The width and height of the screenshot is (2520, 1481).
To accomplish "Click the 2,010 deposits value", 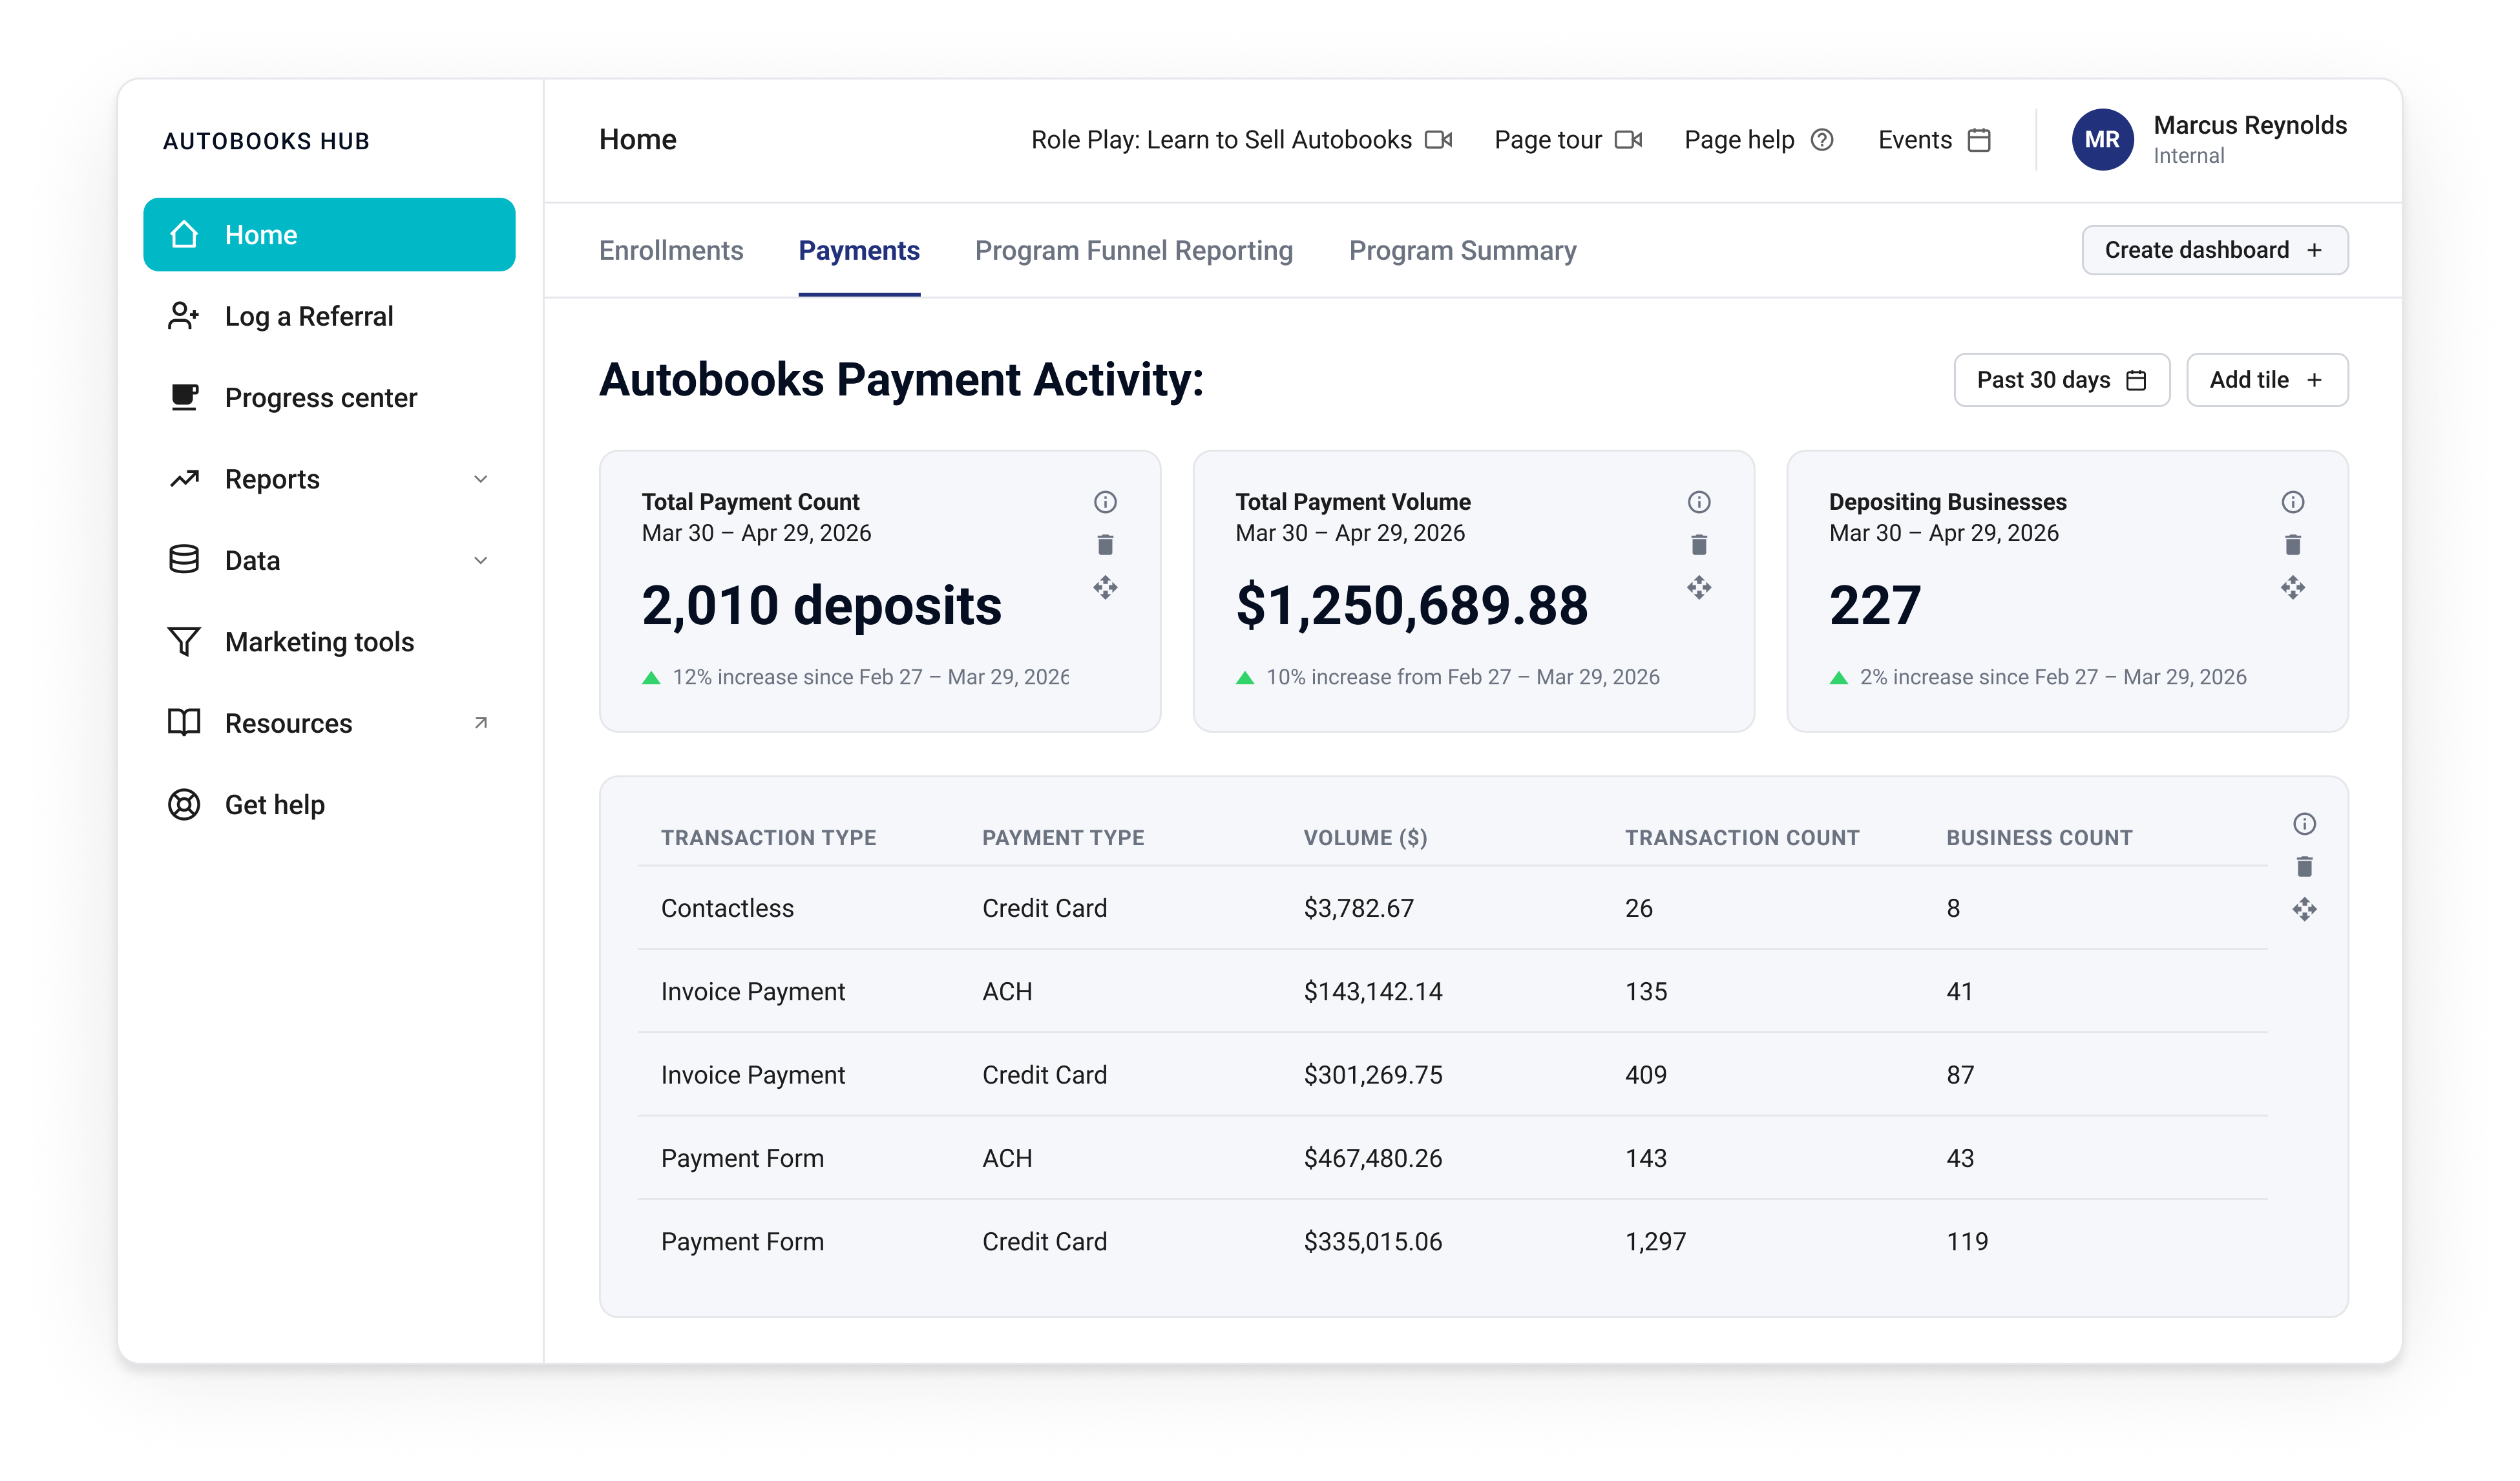I will pyautogui.click(x=821, y=606).
